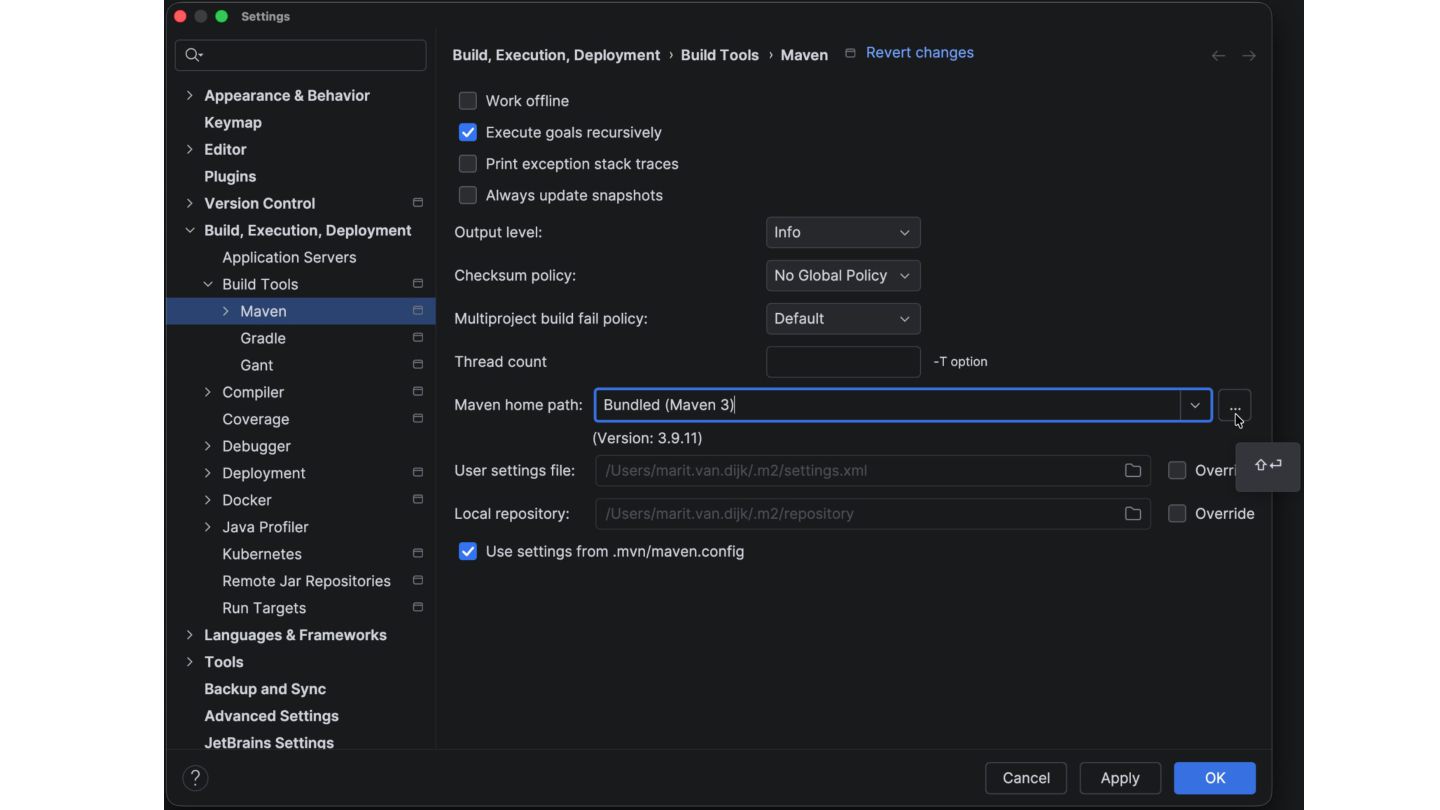This screenshot has height=810, width=1440.
Task: Click the back navigation arrow
Action: (1218, 56)
